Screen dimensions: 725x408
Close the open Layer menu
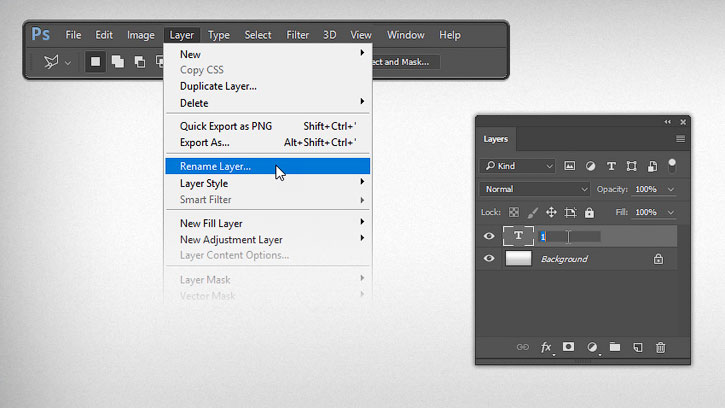(x=182, y=35)
